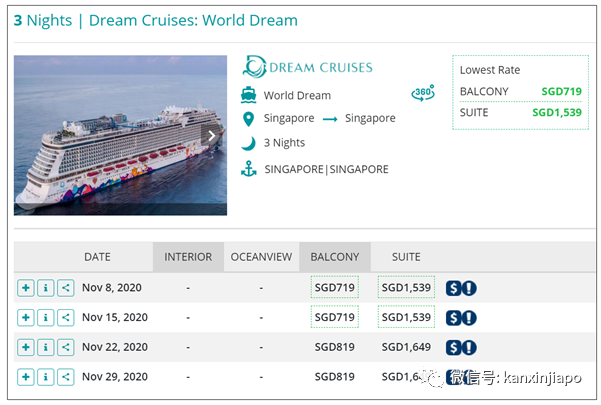Expand the Nov 22, 2020 sailing row
The height and width of the screenshot is (405, 601).
25,347
